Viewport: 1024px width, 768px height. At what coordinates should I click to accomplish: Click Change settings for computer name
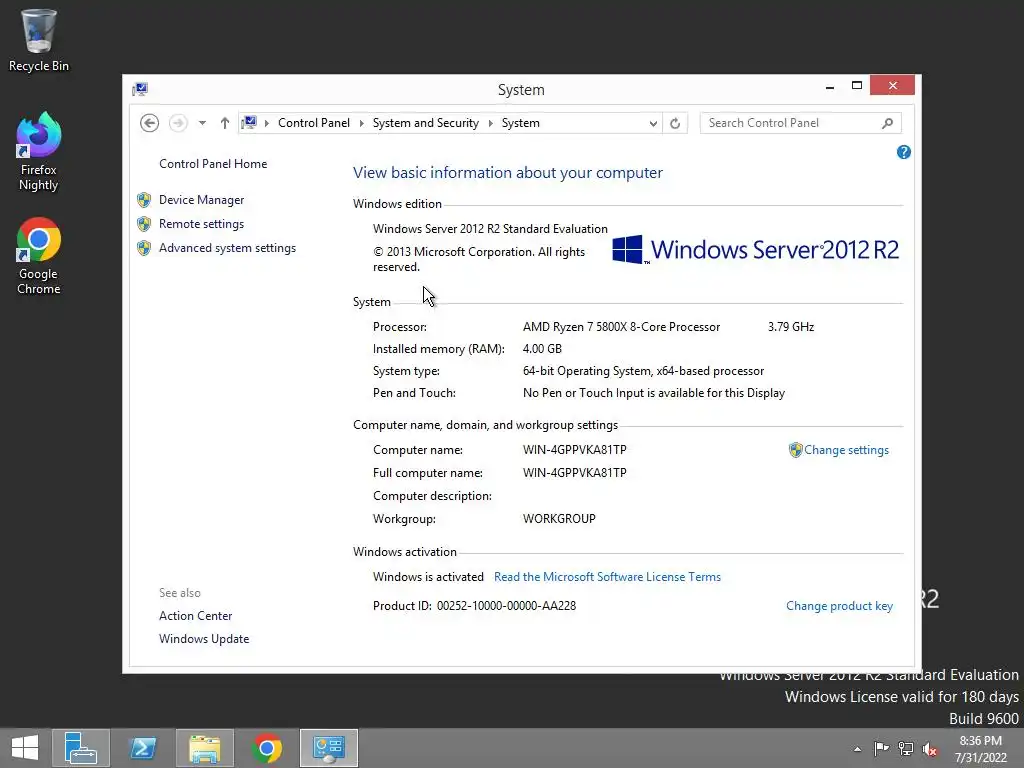tap(846, 450)
